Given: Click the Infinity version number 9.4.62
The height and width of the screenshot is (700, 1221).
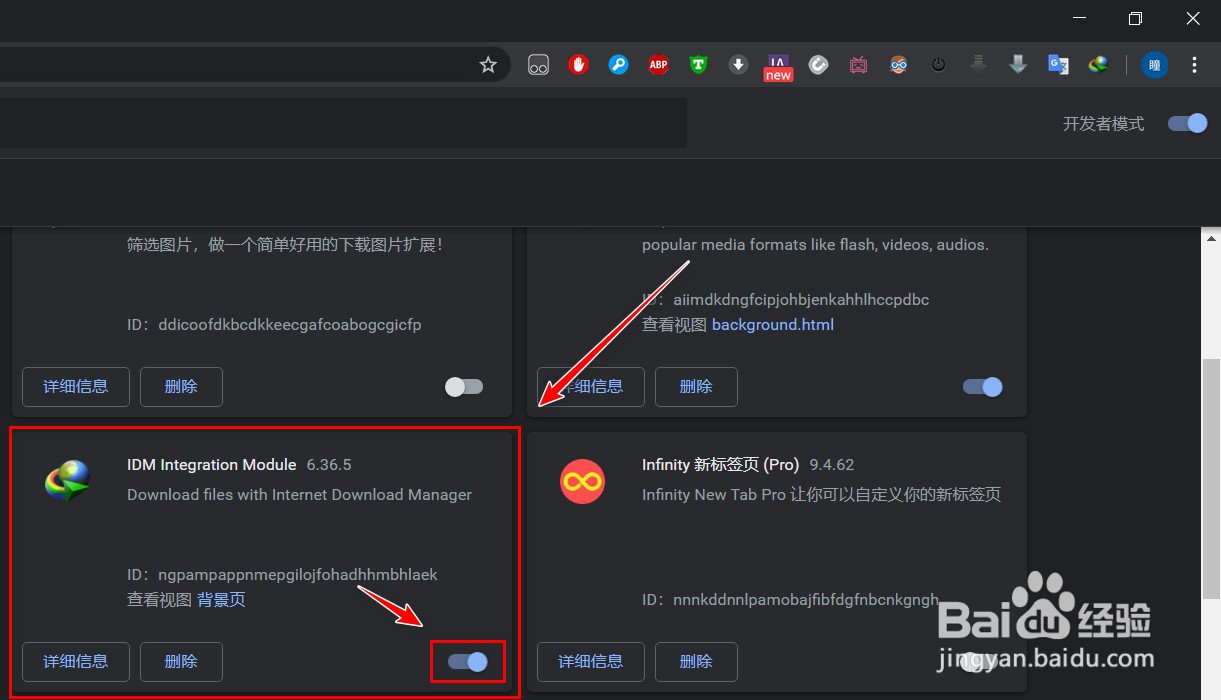Looking at the screenshot, I should [832, 464].
